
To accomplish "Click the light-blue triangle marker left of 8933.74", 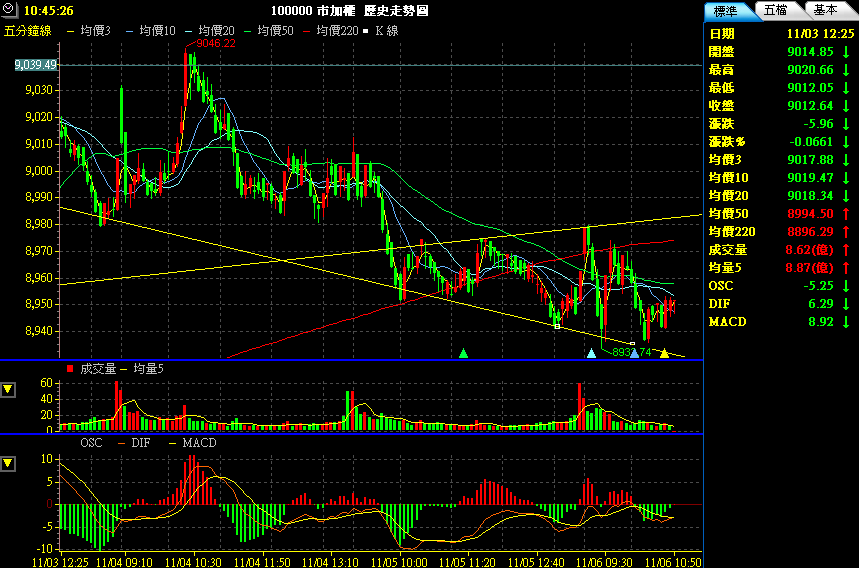I will 591,353.
